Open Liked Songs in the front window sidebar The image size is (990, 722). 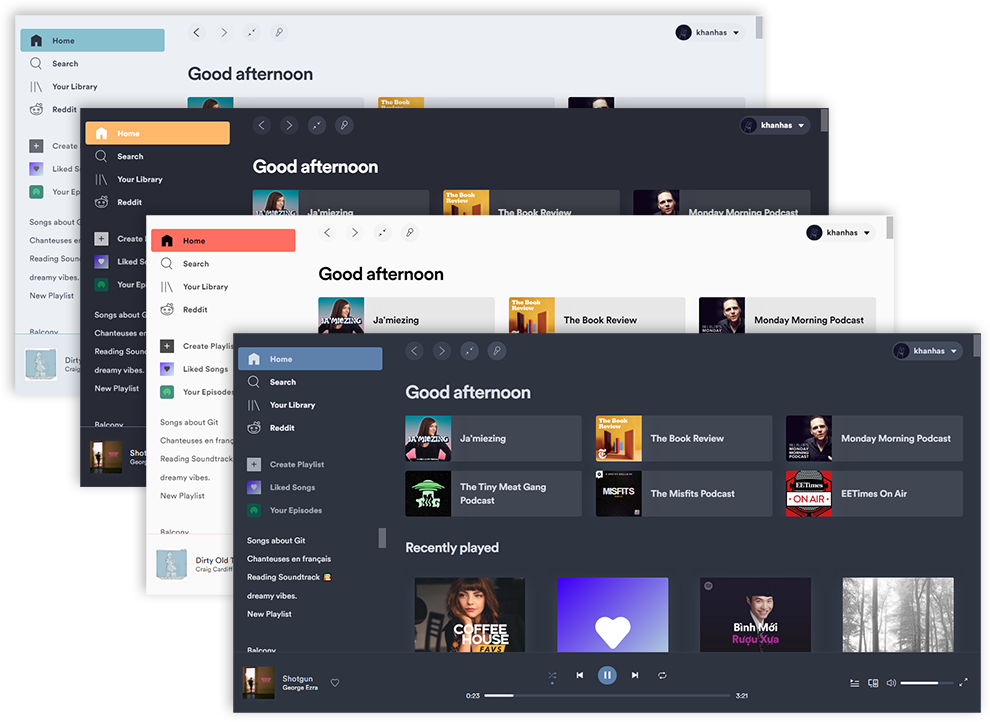click(282, 487)
